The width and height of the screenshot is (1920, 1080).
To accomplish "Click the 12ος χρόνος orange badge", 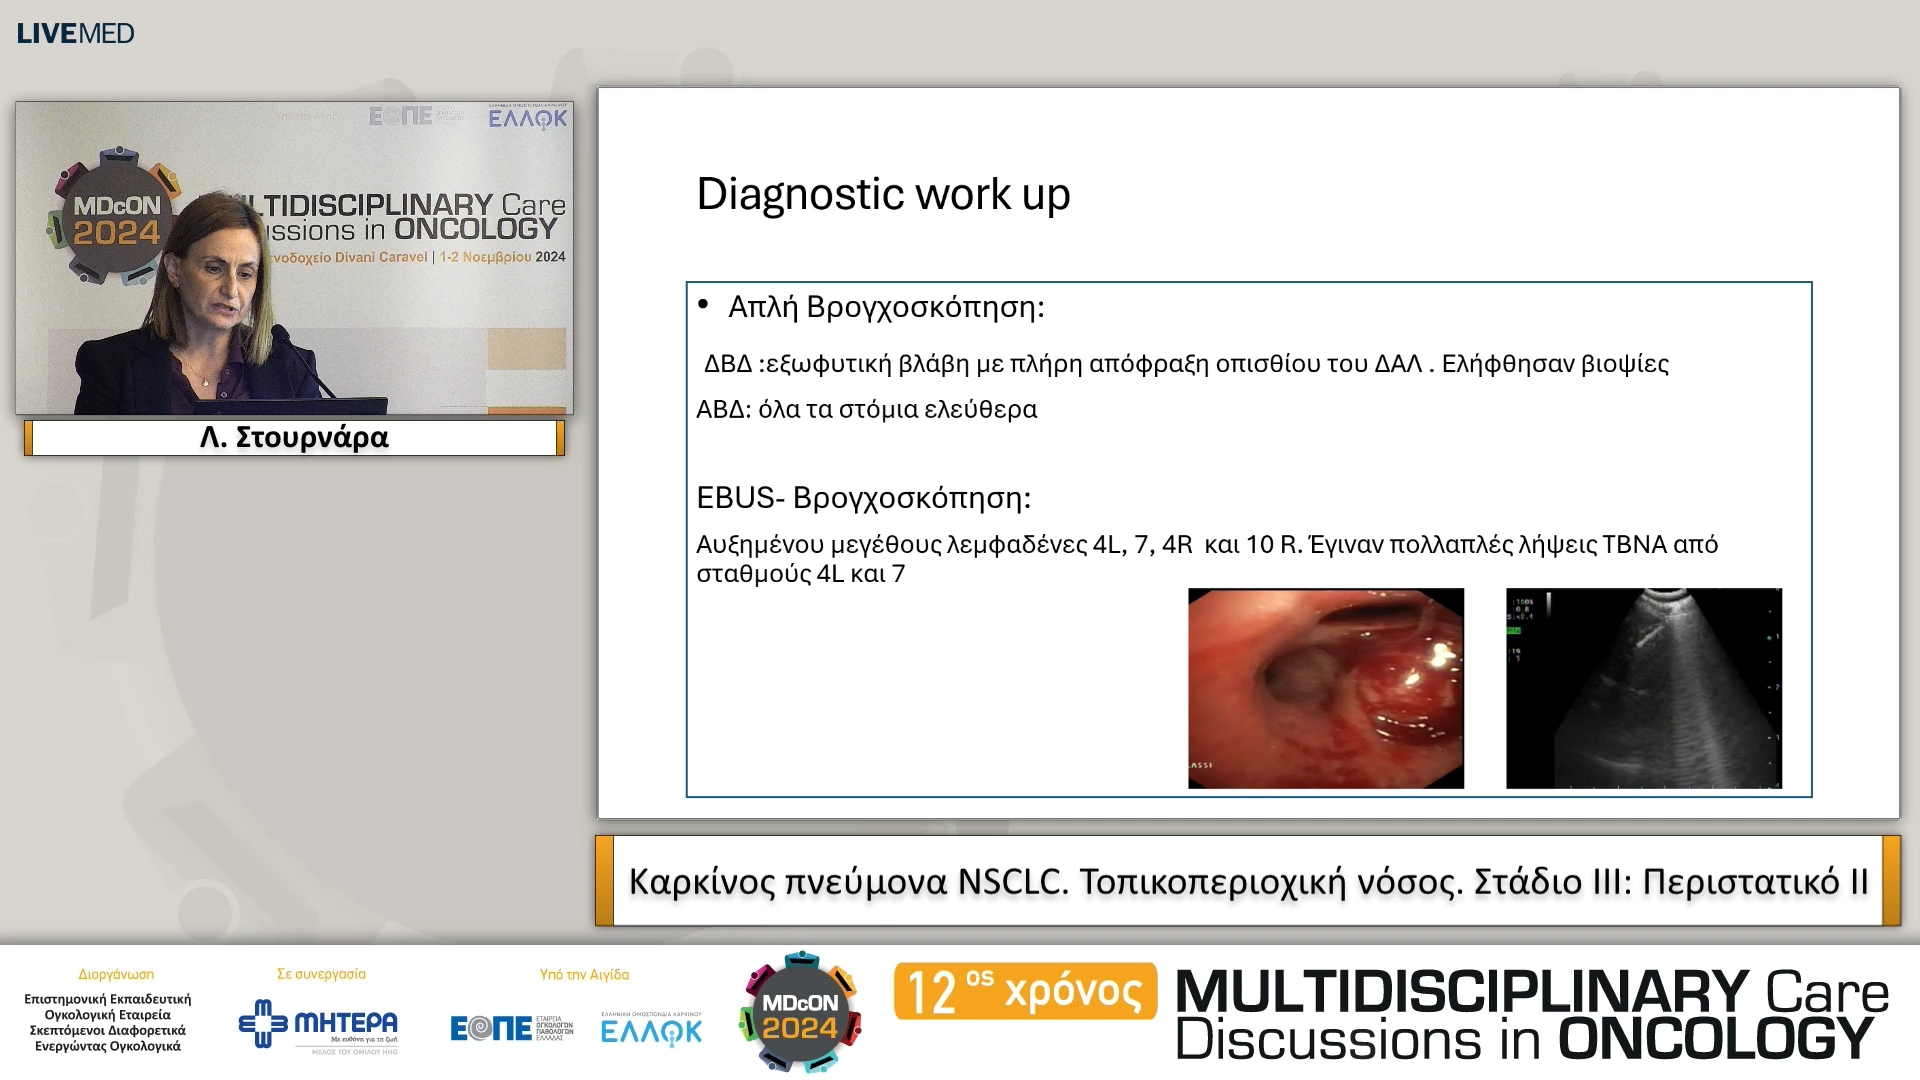I will coord(1025,991).
